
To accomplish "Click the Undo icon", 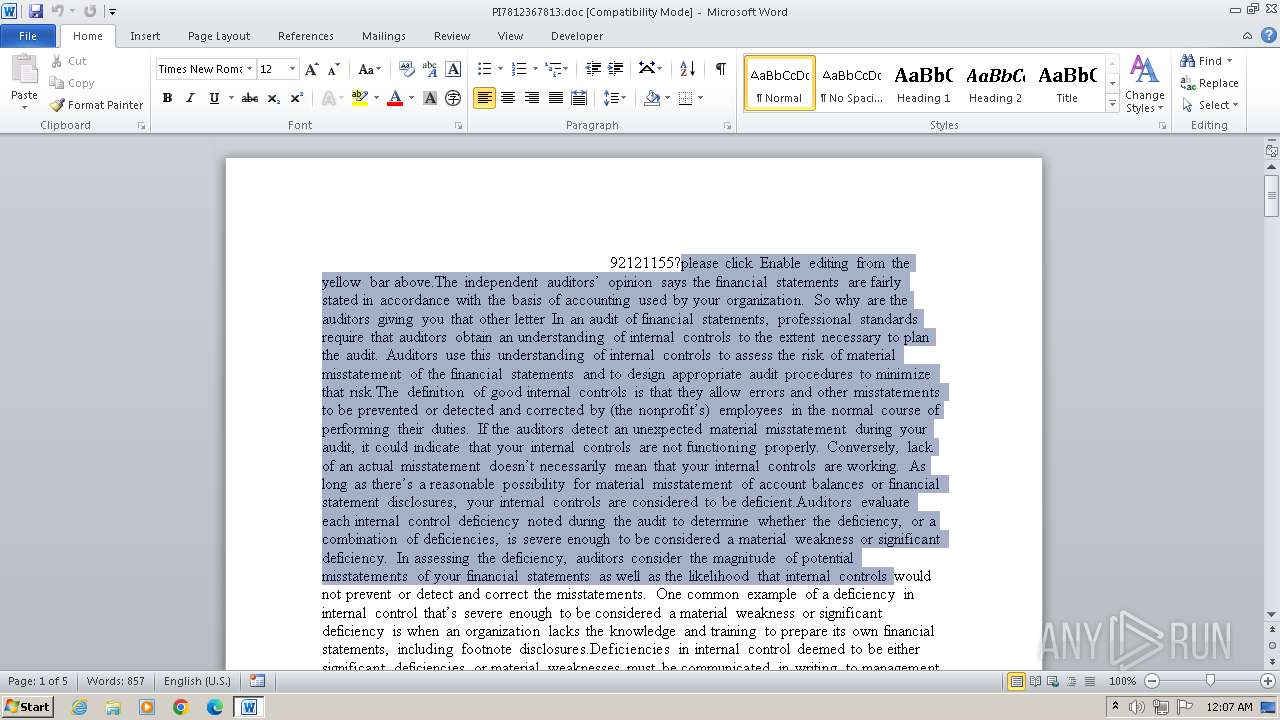I will (57, 11).
